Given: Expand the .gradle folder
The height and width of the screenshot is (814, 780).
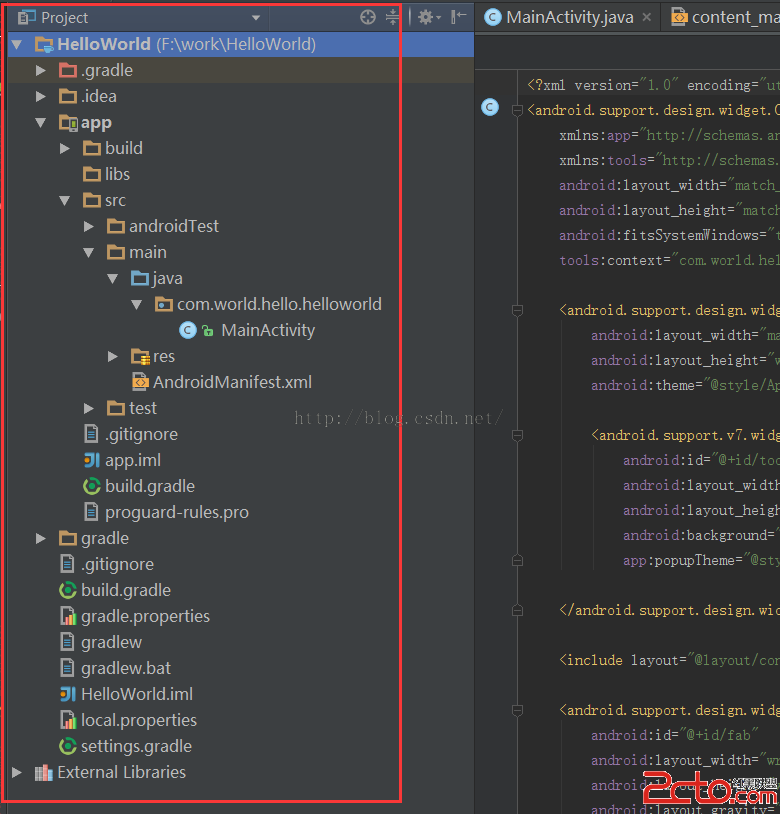Looking at the screenshot, I should [x=41, y=70].
